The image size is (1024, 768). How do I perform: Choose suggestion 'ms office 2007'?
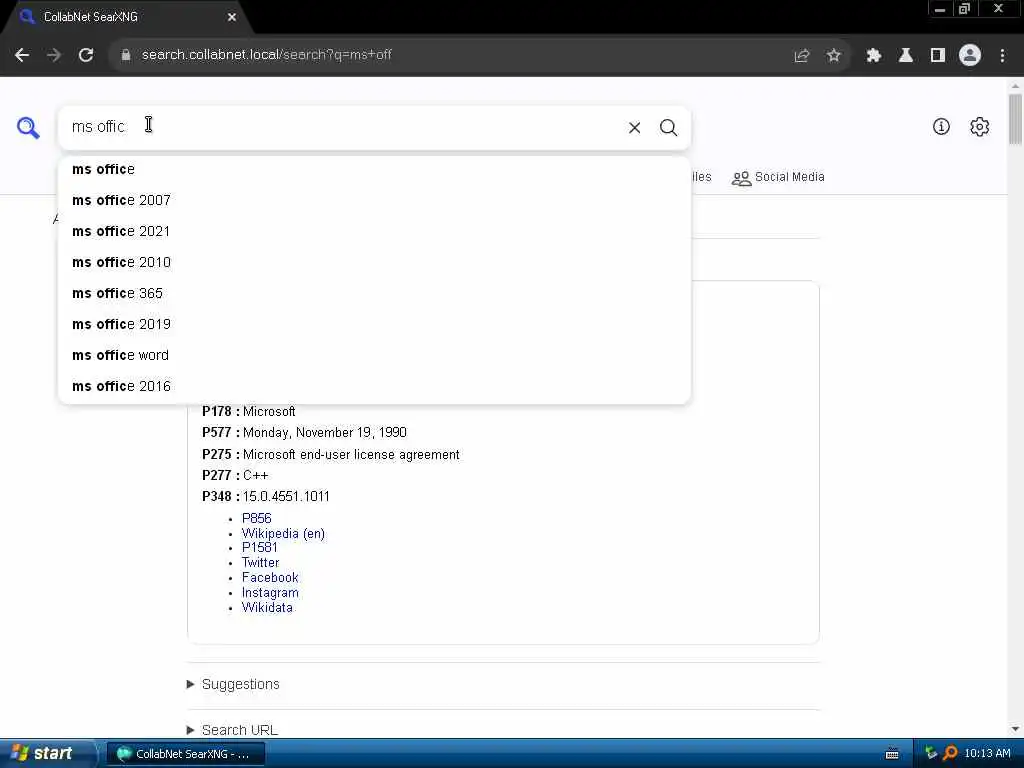tap(374, 200)
